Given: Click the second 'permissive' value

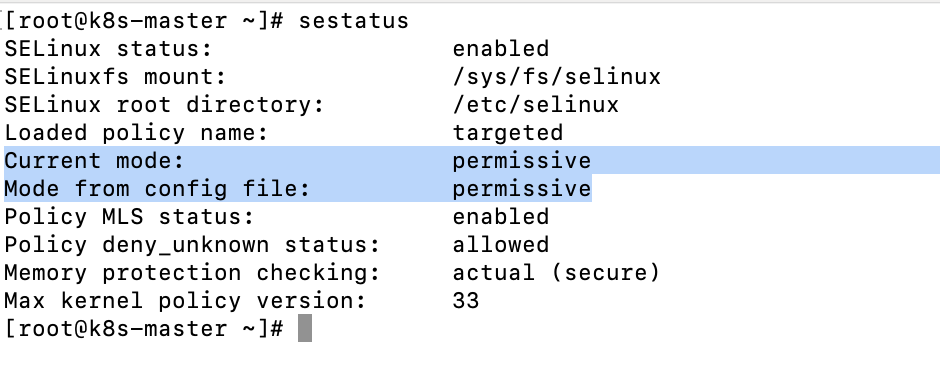Looking at the screenshot, I should tap(522, 189).
